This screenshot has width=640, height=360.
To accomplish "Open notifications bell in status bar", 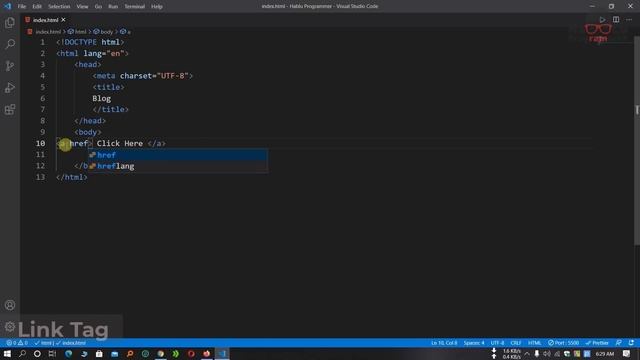I will [x=631, y=343].
